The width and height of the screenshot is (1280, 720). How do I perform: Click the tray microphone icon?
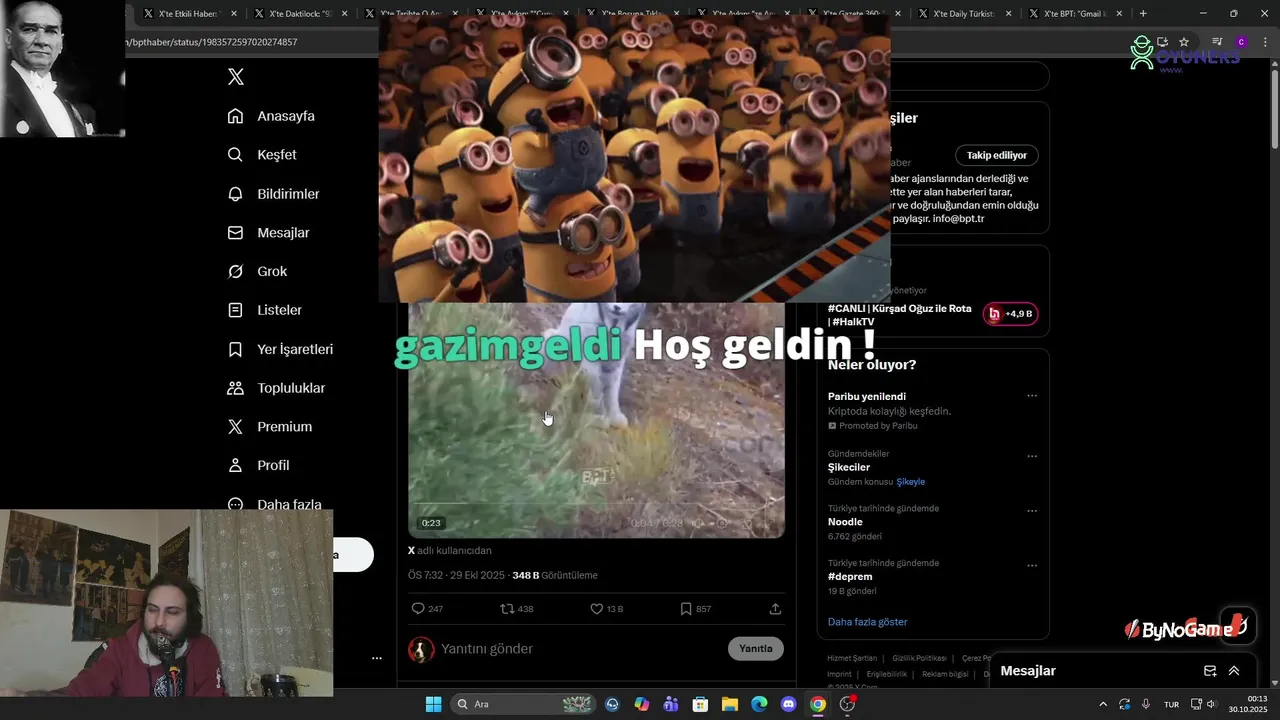click(x=1146, y=704)
